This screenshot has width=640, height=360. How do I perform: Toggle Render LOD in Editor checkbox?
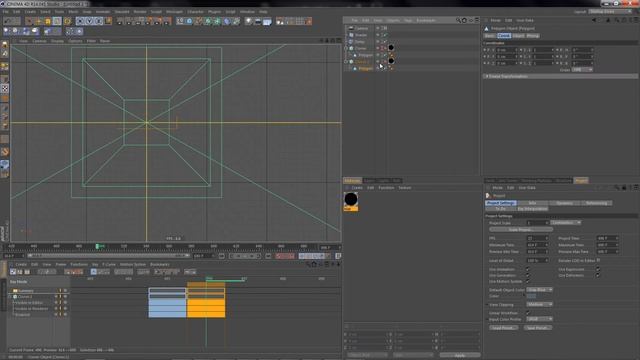point(598,260)
